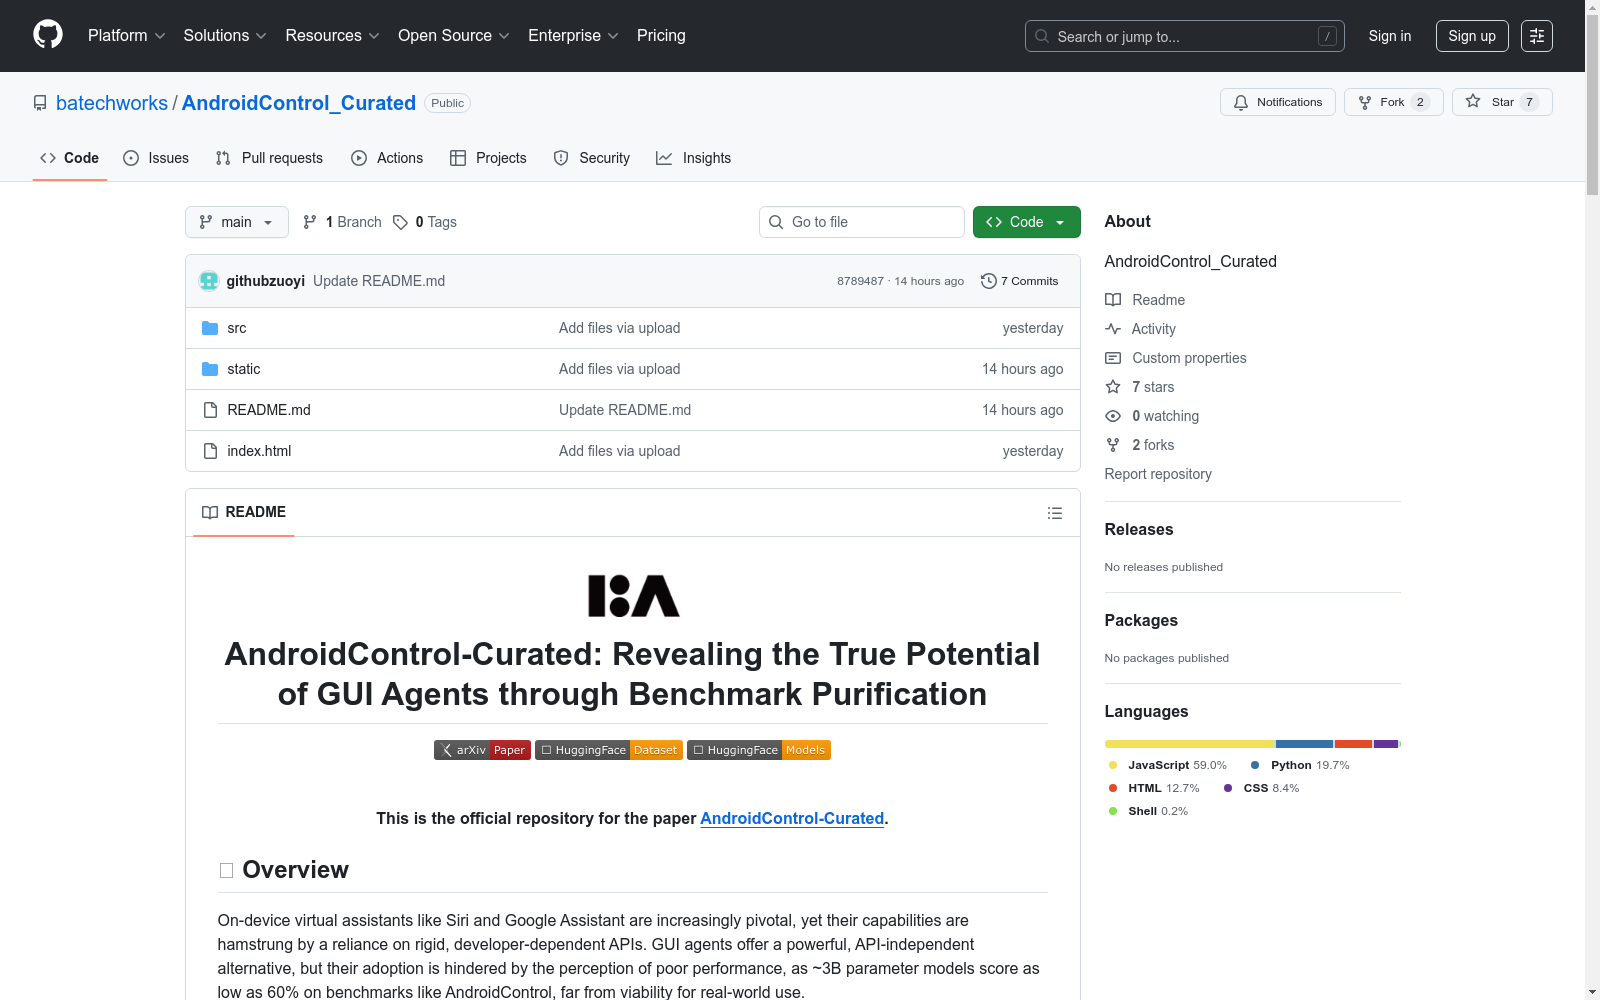Expand the Resources menu
The height and width of the screenshot is (1000, 1600).
pyautogui.click(x=332, y=36)
